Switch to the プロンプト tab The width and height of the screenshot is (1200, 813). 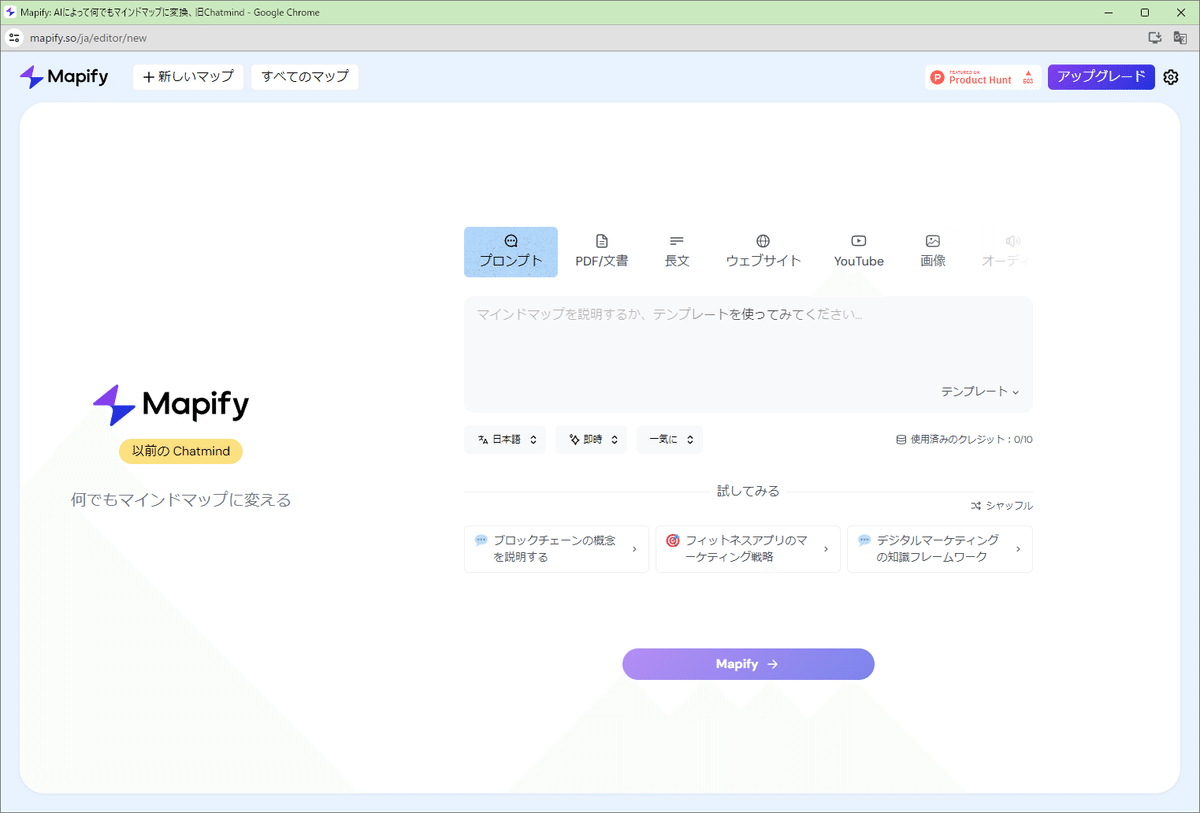coord(510,250)
